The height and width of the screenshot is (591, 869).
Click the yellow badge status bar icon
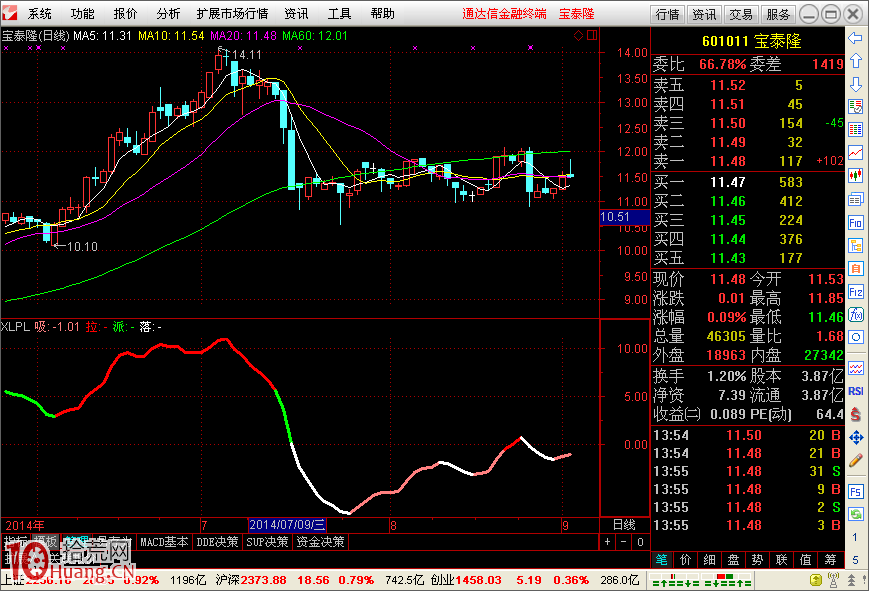(x=815, y=580)
